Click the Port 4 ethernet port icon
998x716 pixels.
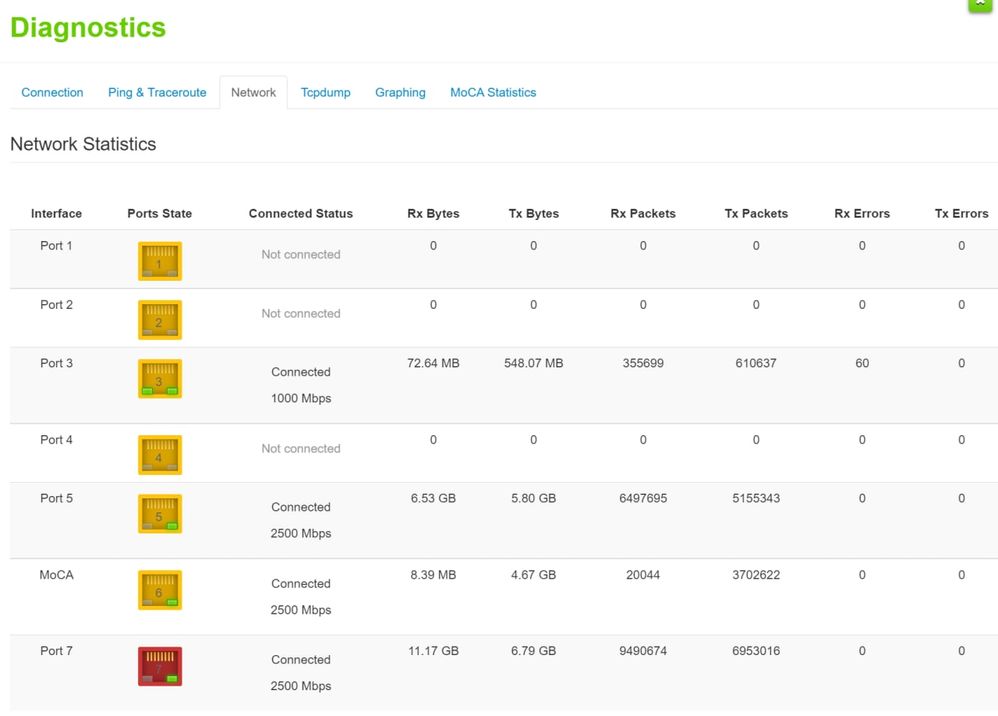[x=159, y=456]
